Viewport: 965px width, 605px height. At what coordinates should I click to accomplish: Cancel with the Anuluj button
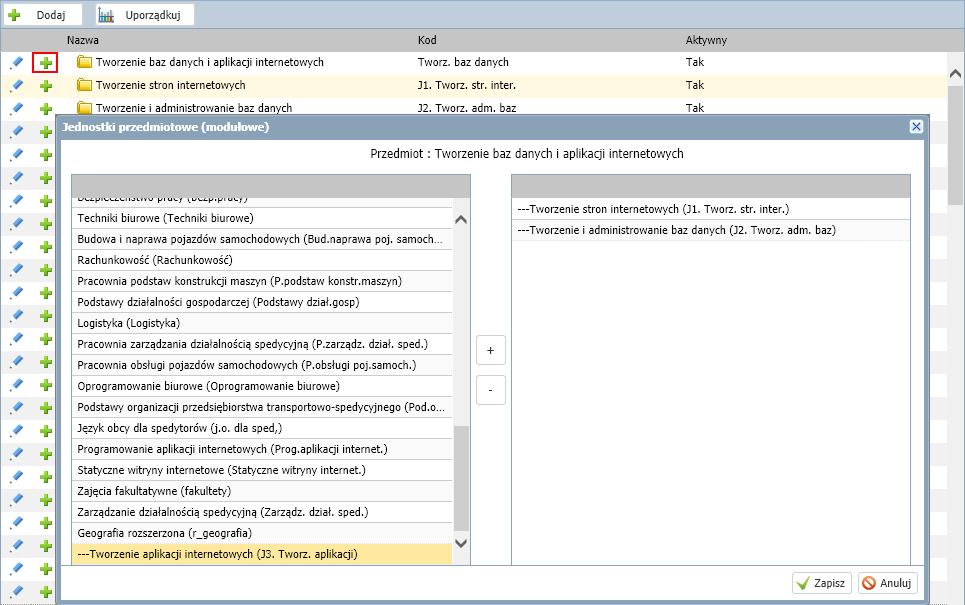click(x=887, y=583)
